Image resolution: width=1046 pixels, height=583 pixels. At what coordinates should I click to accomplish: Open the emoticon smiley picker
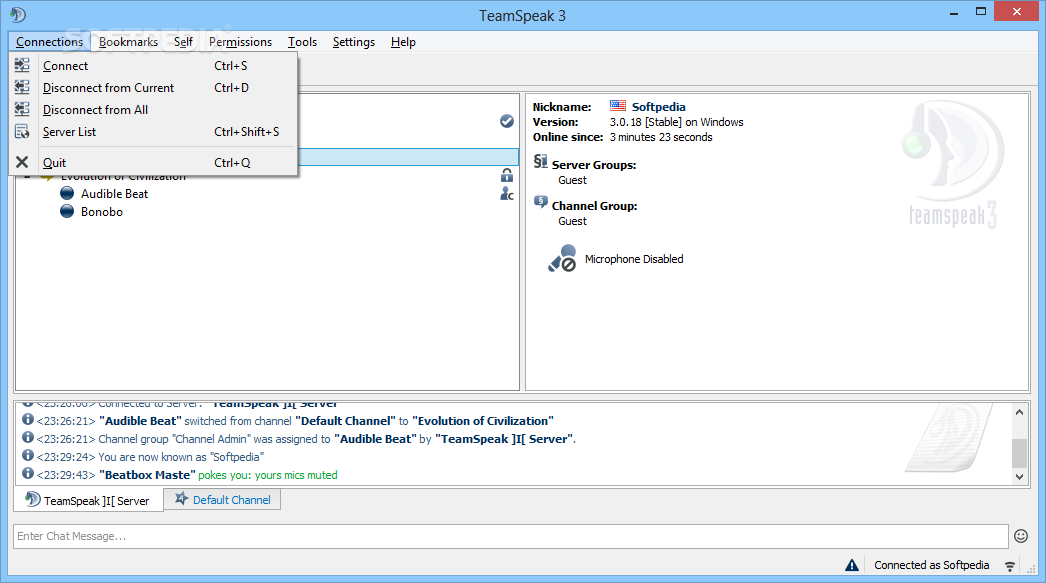click(1021, 536)
